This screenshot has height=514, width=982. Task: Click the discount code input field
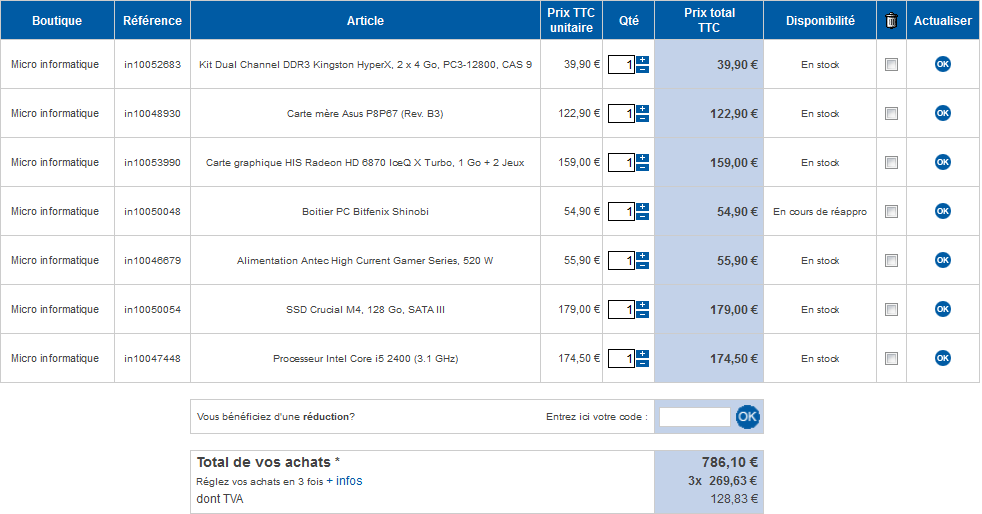695,417
